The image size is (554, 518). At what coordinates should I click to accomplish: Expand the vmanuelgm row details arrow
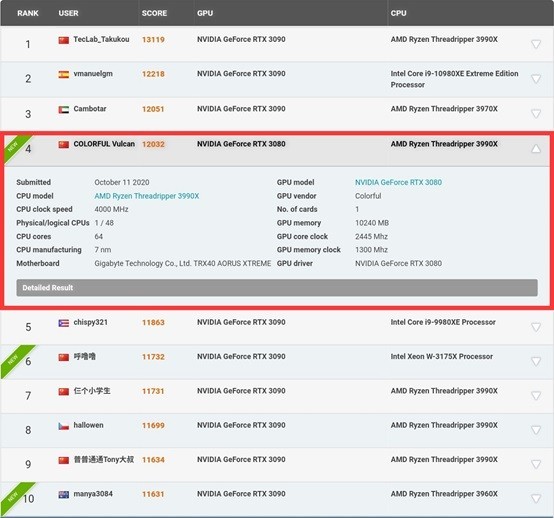point(536,78)
